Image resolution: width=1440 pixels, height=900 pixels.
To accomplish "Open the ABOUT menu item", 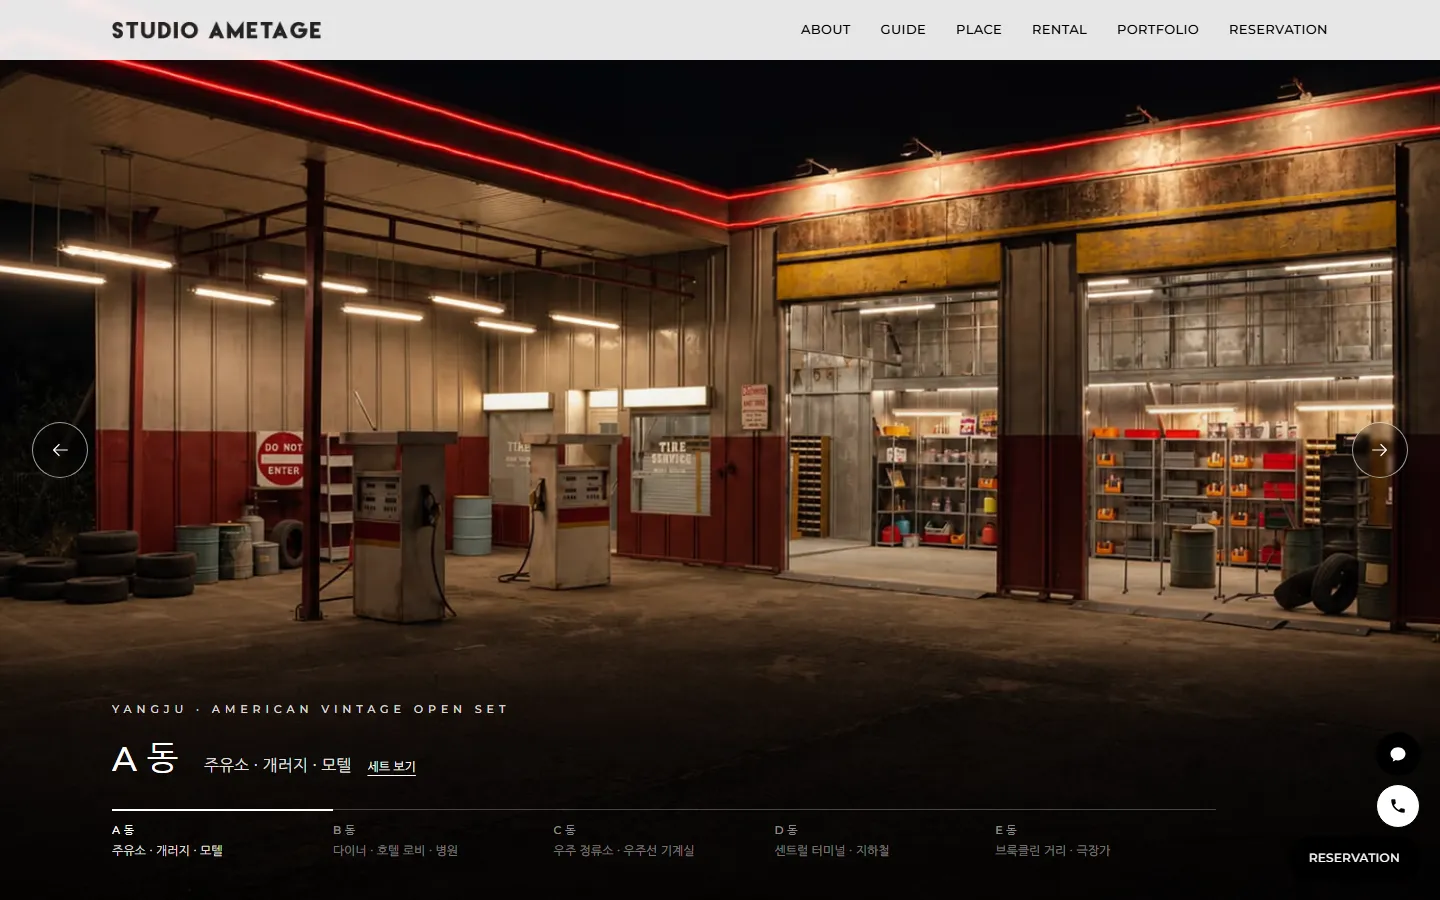I will [x=826, y=30].
